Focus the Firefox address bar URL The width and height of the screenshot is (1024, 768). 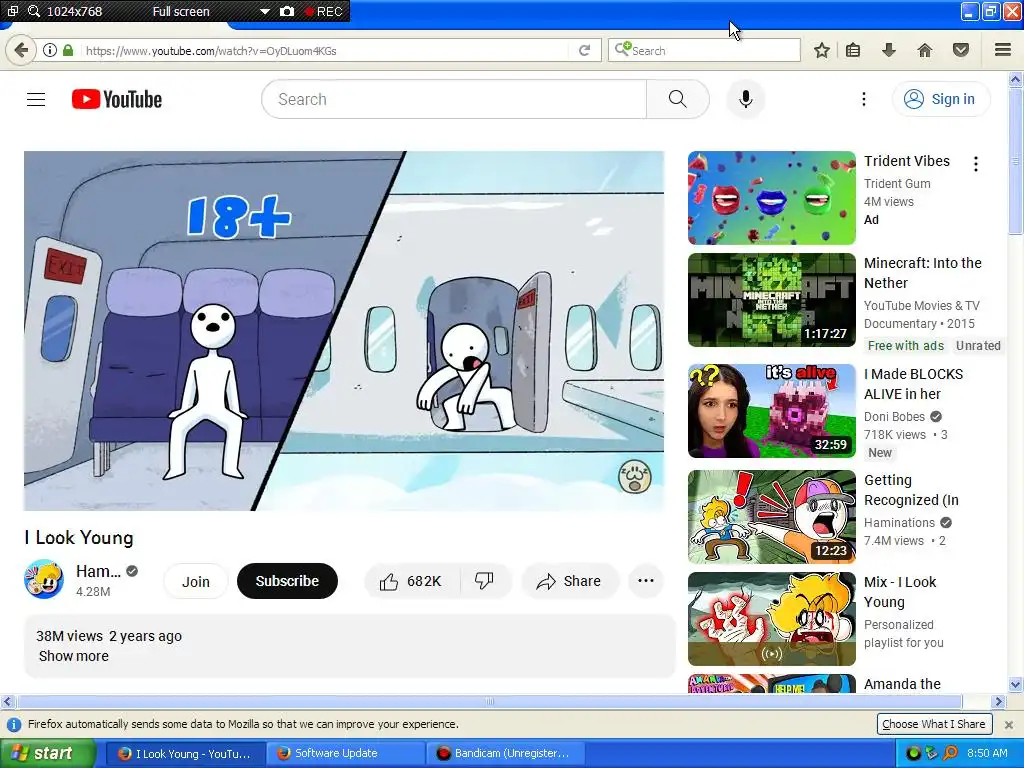(327, 50)
